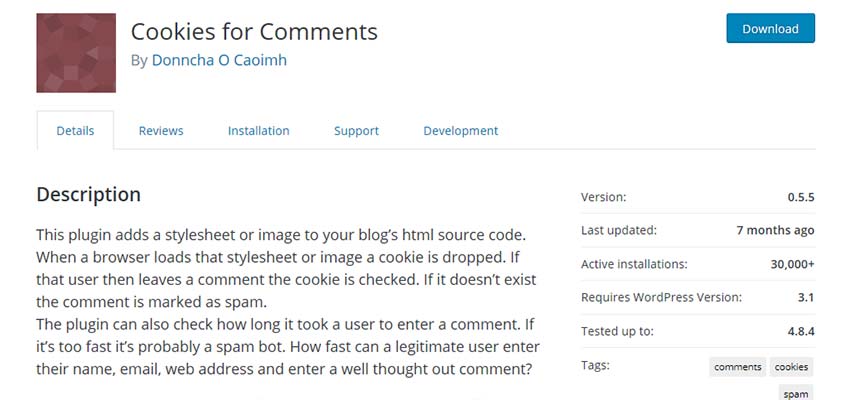Viewport: 850px width, 400px height.
Task: Show the Development tab
Action: click(x=460, y=130)
